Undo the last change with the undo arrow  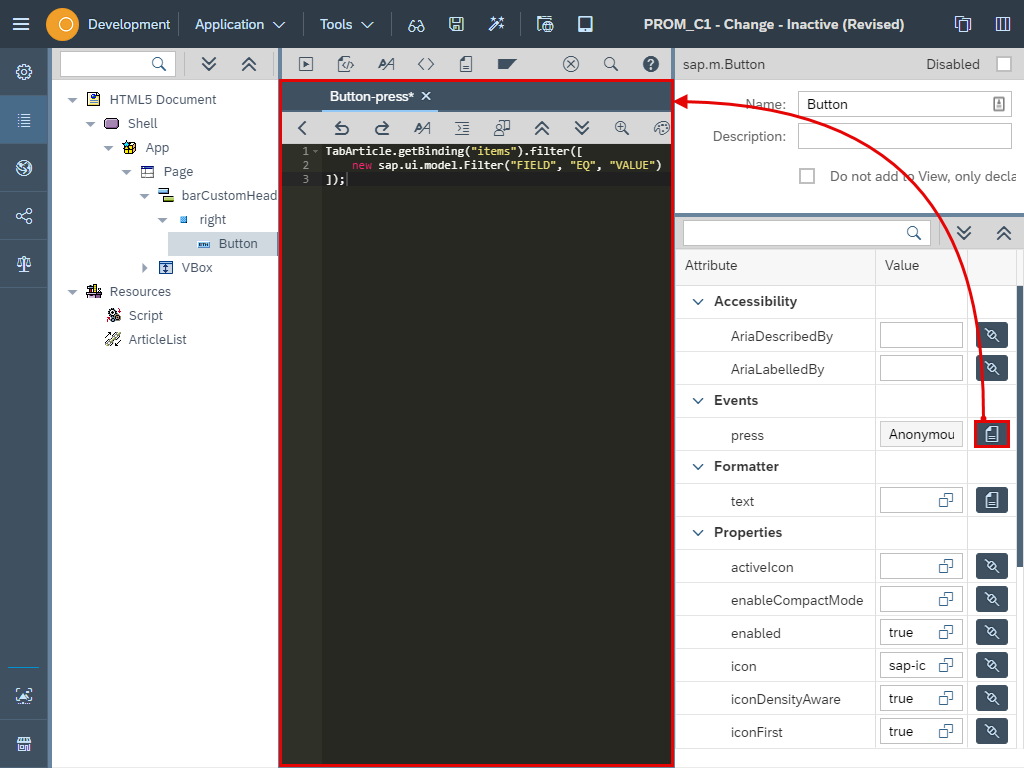[341, 128]
